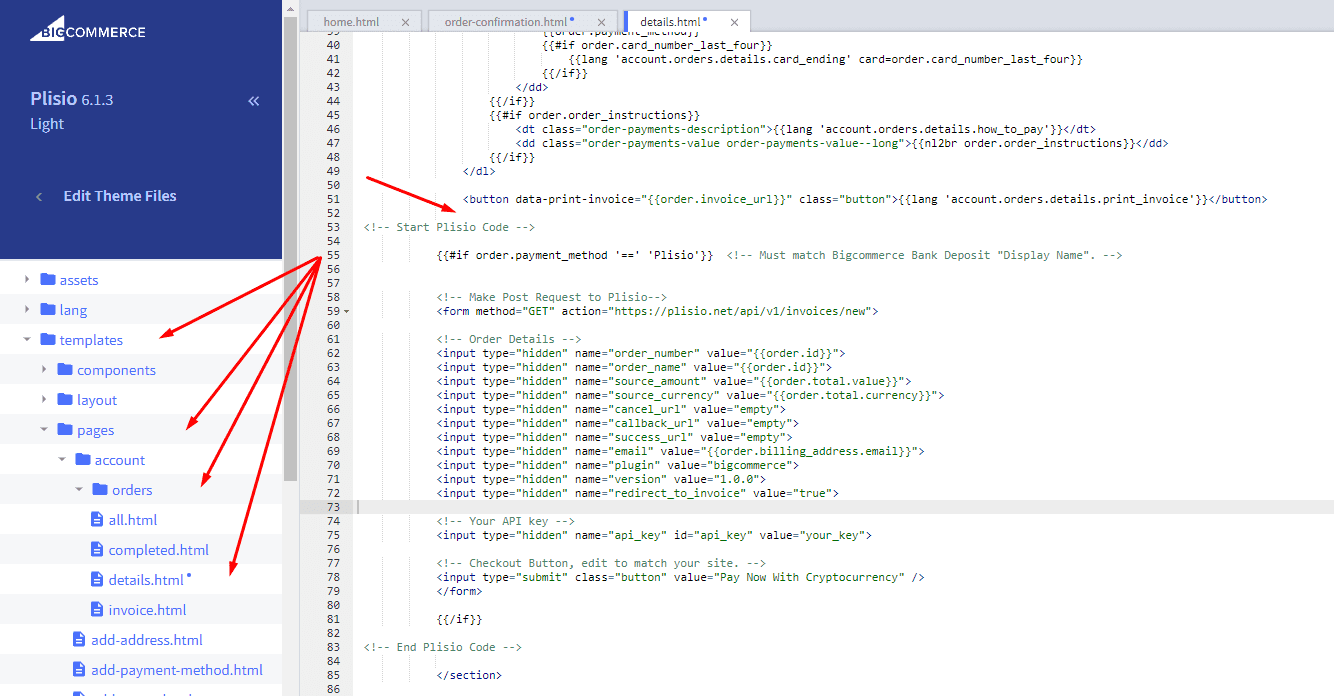This screenshot has height=696, width=1334.
Task: Click file icon beside details.html
Action: pyautogui.click(x=97, y=580)
